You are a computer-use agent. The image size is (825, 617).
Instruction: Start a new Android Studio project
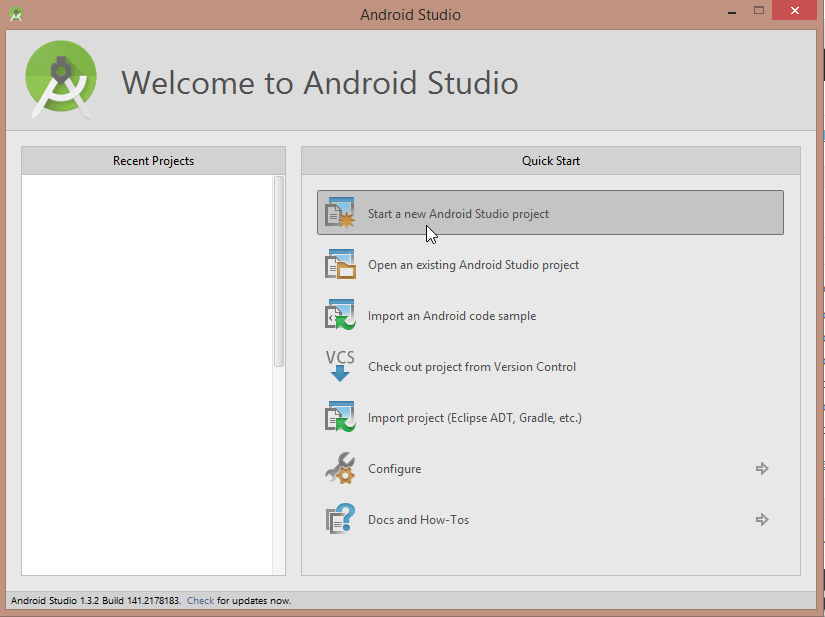tap(550, 213)
